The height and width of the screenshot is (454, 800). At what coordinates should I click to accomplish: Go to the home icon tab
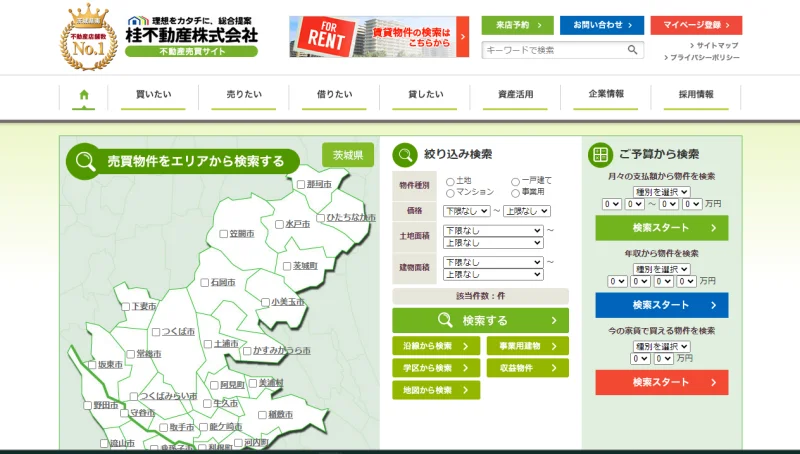pos(84,95)
